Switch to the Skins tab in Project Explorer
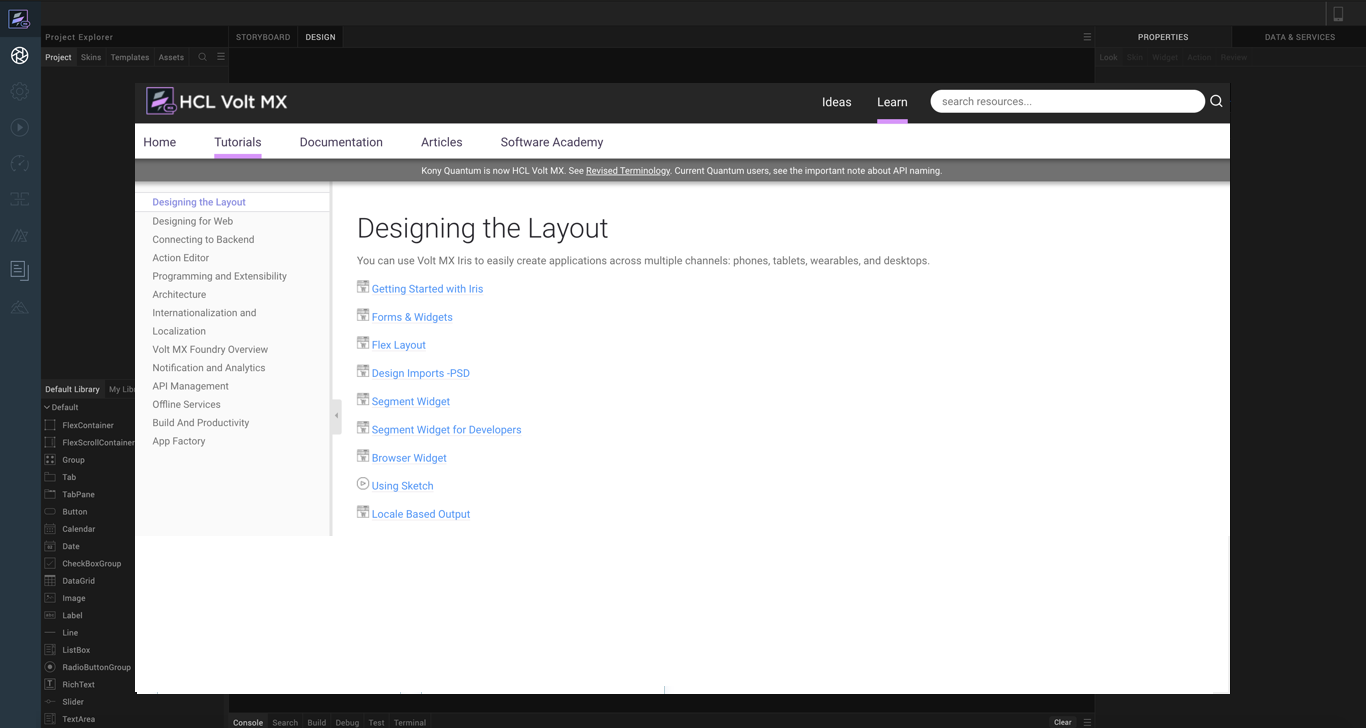1366x728 pixels. (x=91, y=57)
